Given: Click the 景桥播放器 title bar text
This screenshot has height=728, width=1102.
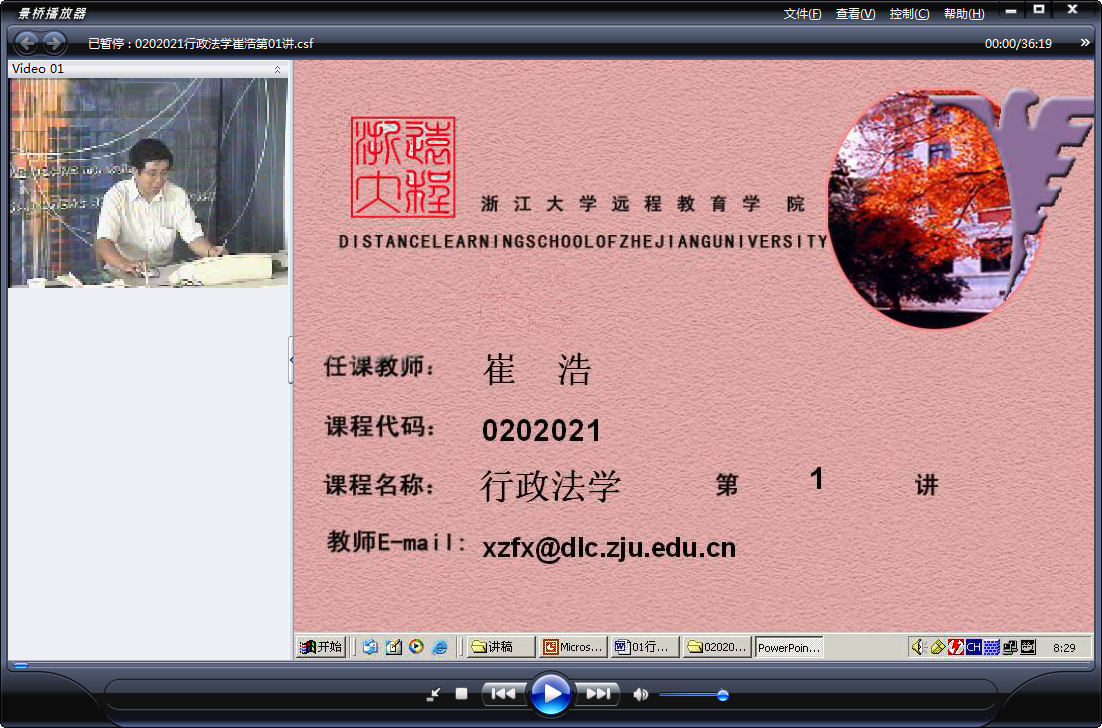Looking at the screenshot, I should (x=51, y=13).
